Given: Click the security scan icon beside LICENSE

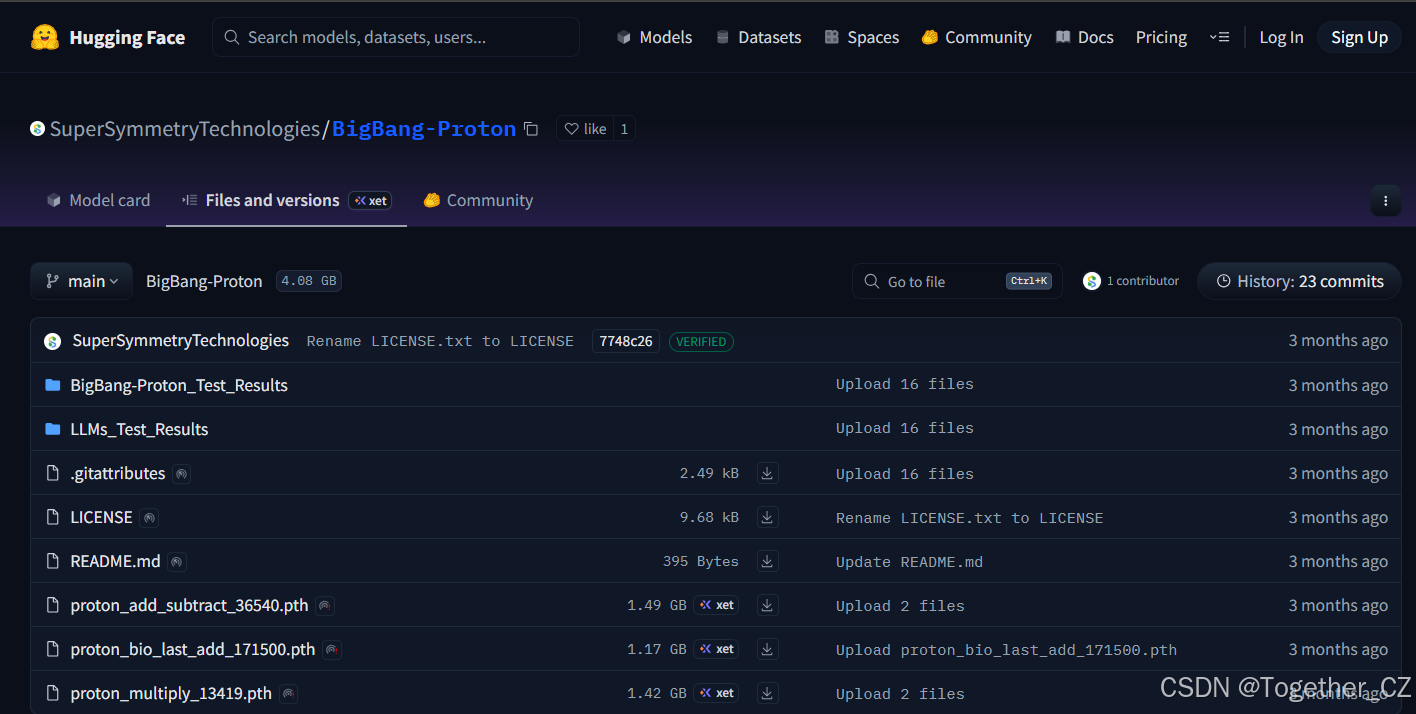Looking at the screenshot, I should click(149, 518).
